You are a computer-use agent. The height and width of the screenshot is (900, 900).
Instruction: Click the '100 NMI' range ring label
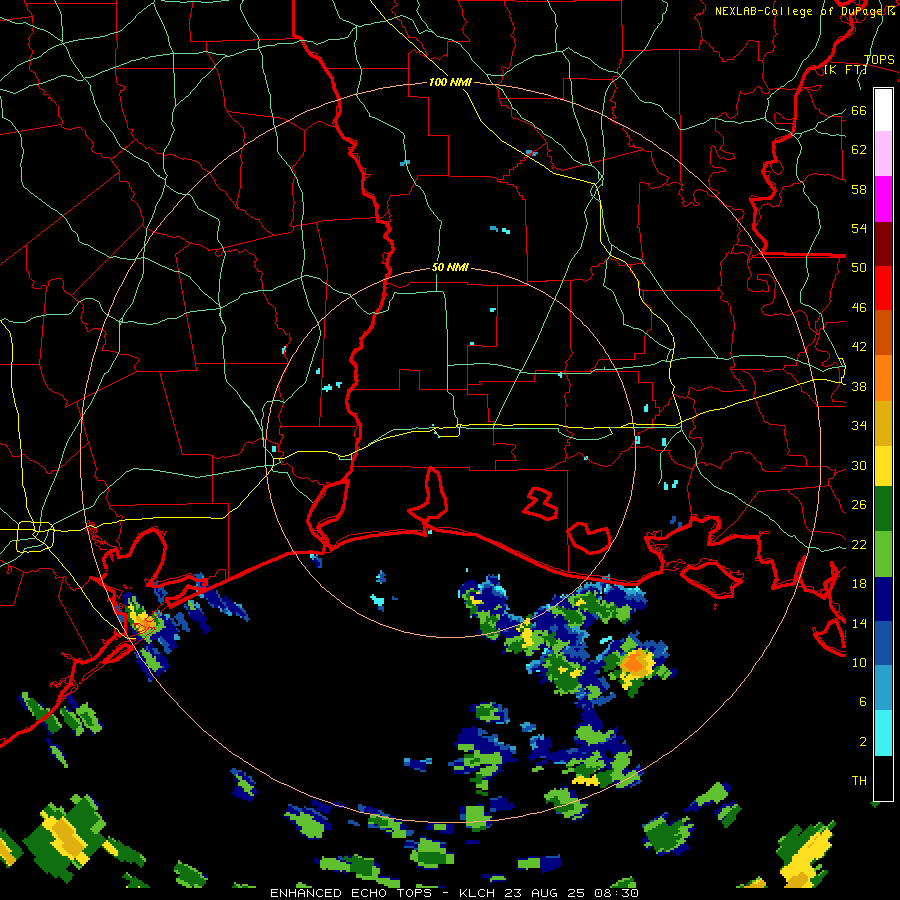tap(450, 83)
